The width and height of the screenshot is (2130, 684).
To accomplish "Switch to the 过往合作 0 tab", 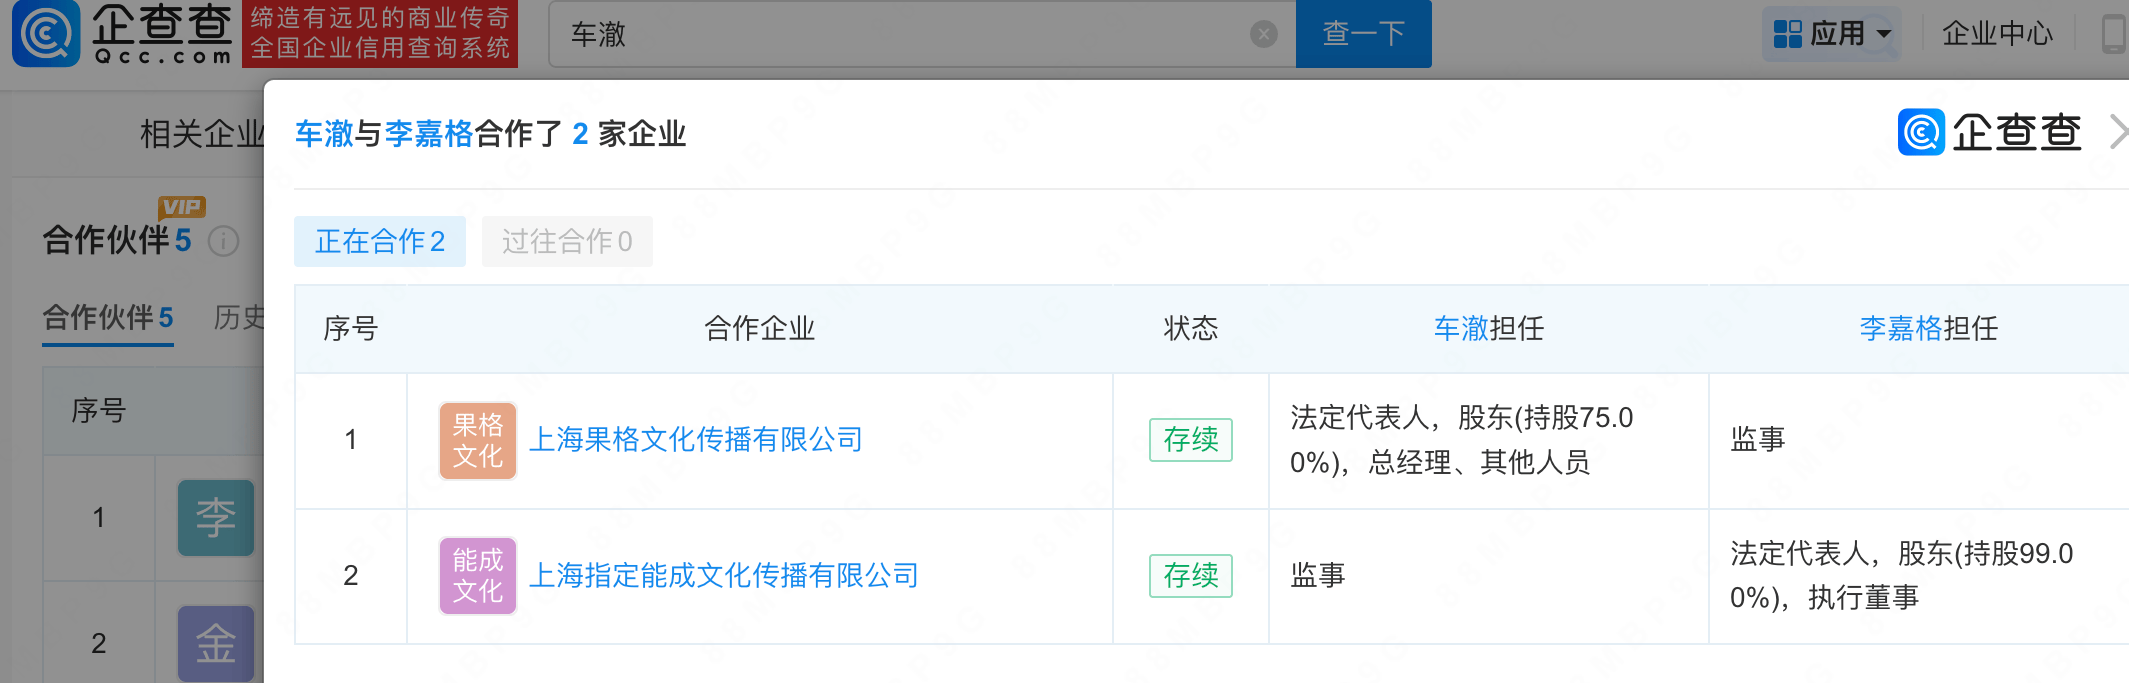I will point(567,241).
